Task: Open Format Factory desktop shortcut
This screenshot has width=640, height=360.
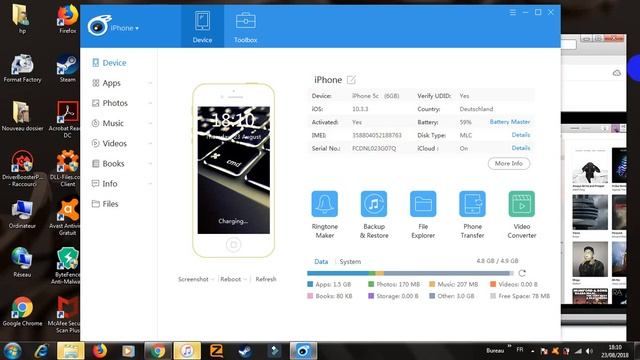Action: coord(22,68)
